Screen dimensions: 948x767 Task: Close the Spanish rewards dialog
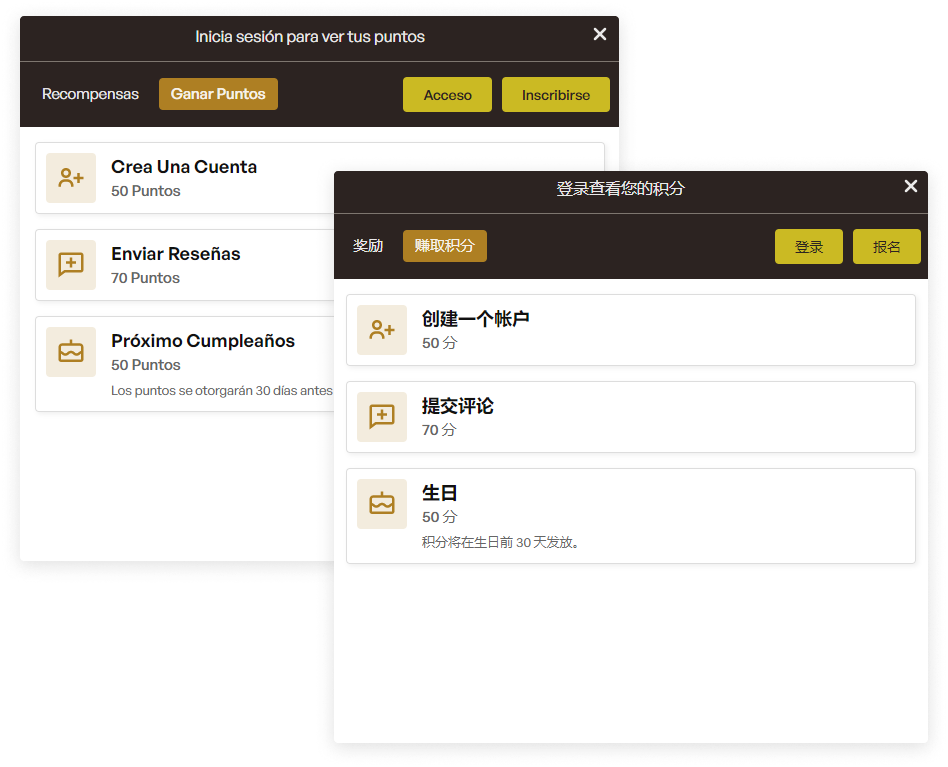click(599, 33)
